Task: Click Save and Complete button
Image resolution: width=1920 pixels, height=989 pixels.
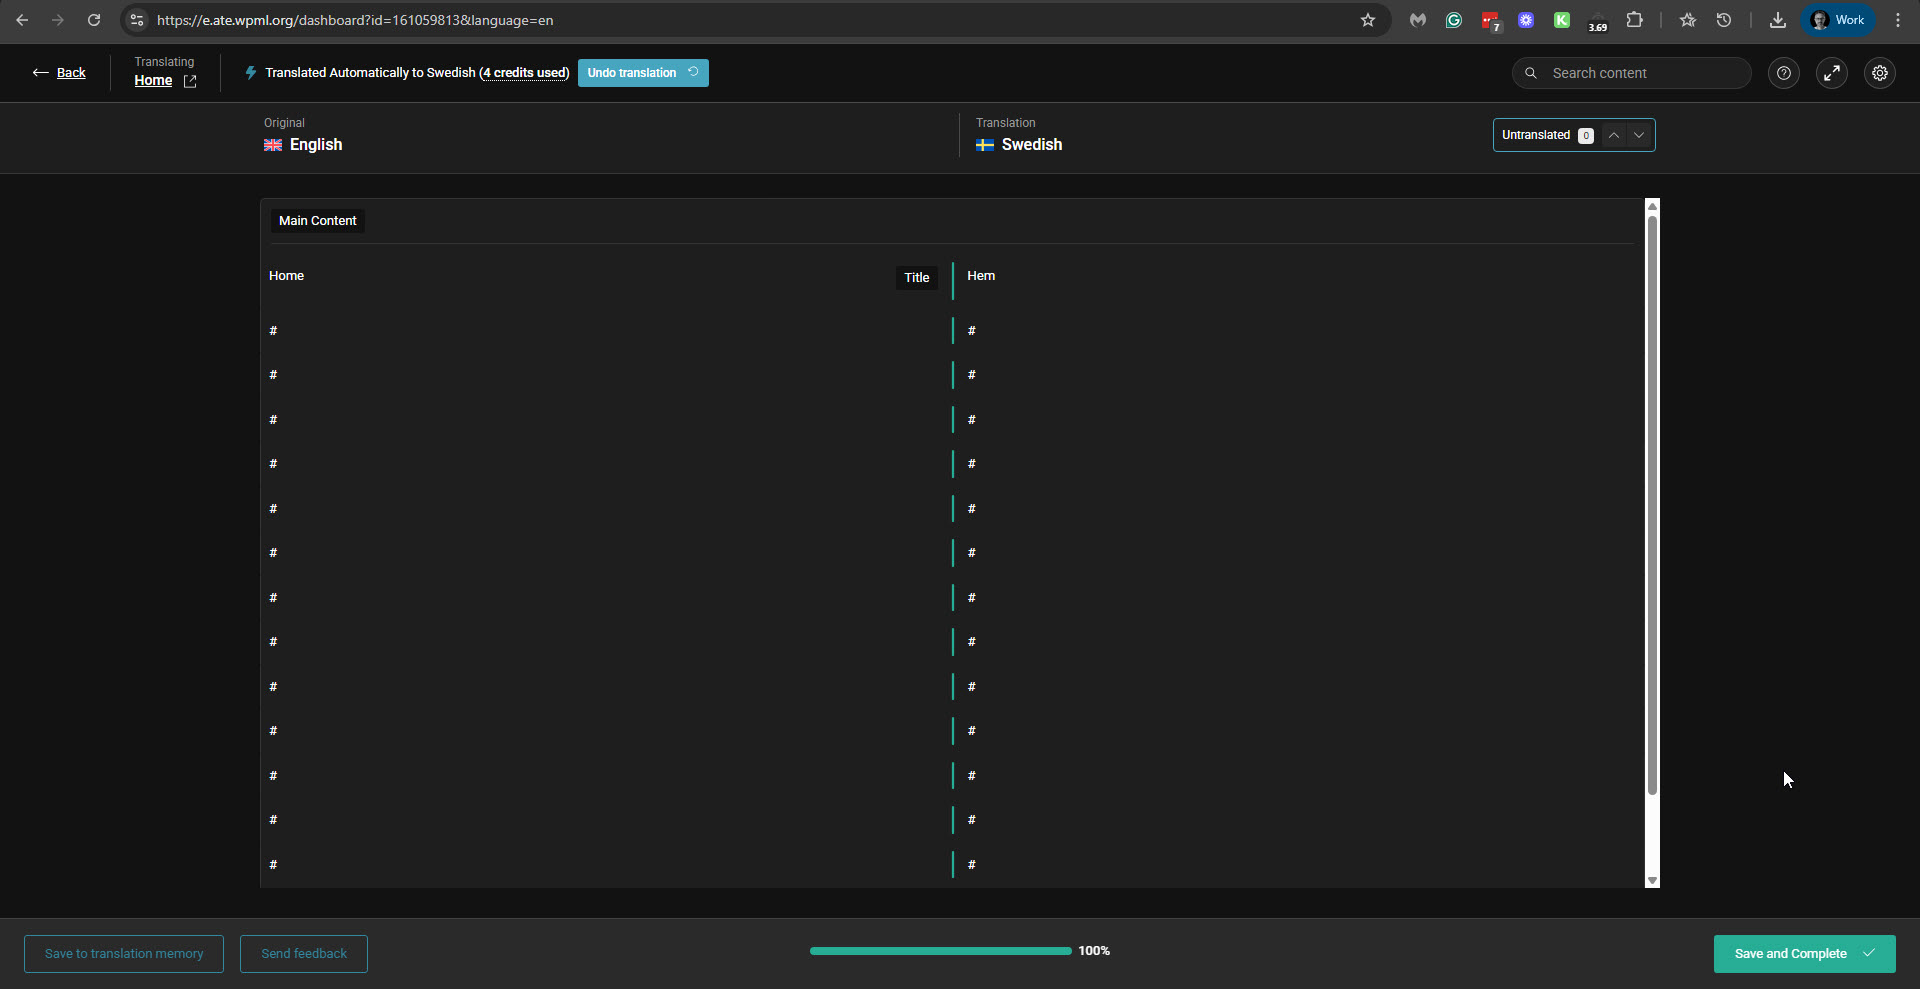Action: pyautogui.click(x=1803, y=954)
